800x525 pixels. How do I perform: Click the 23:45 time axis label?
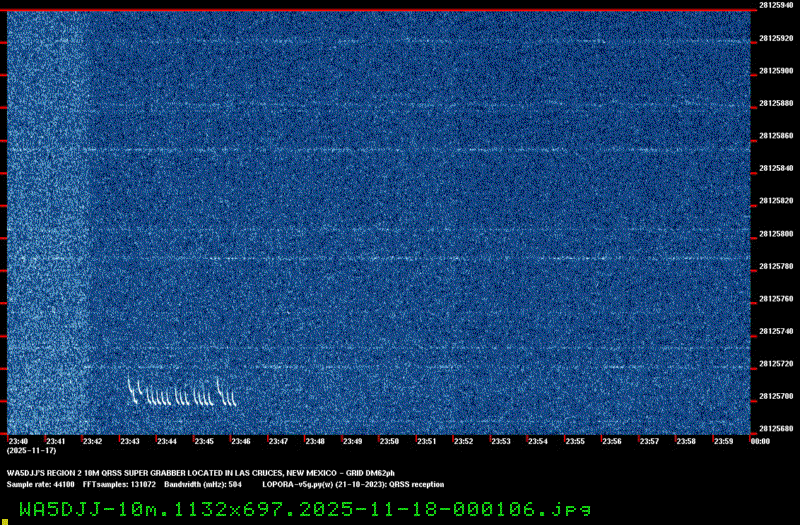(x=204, y=441)
